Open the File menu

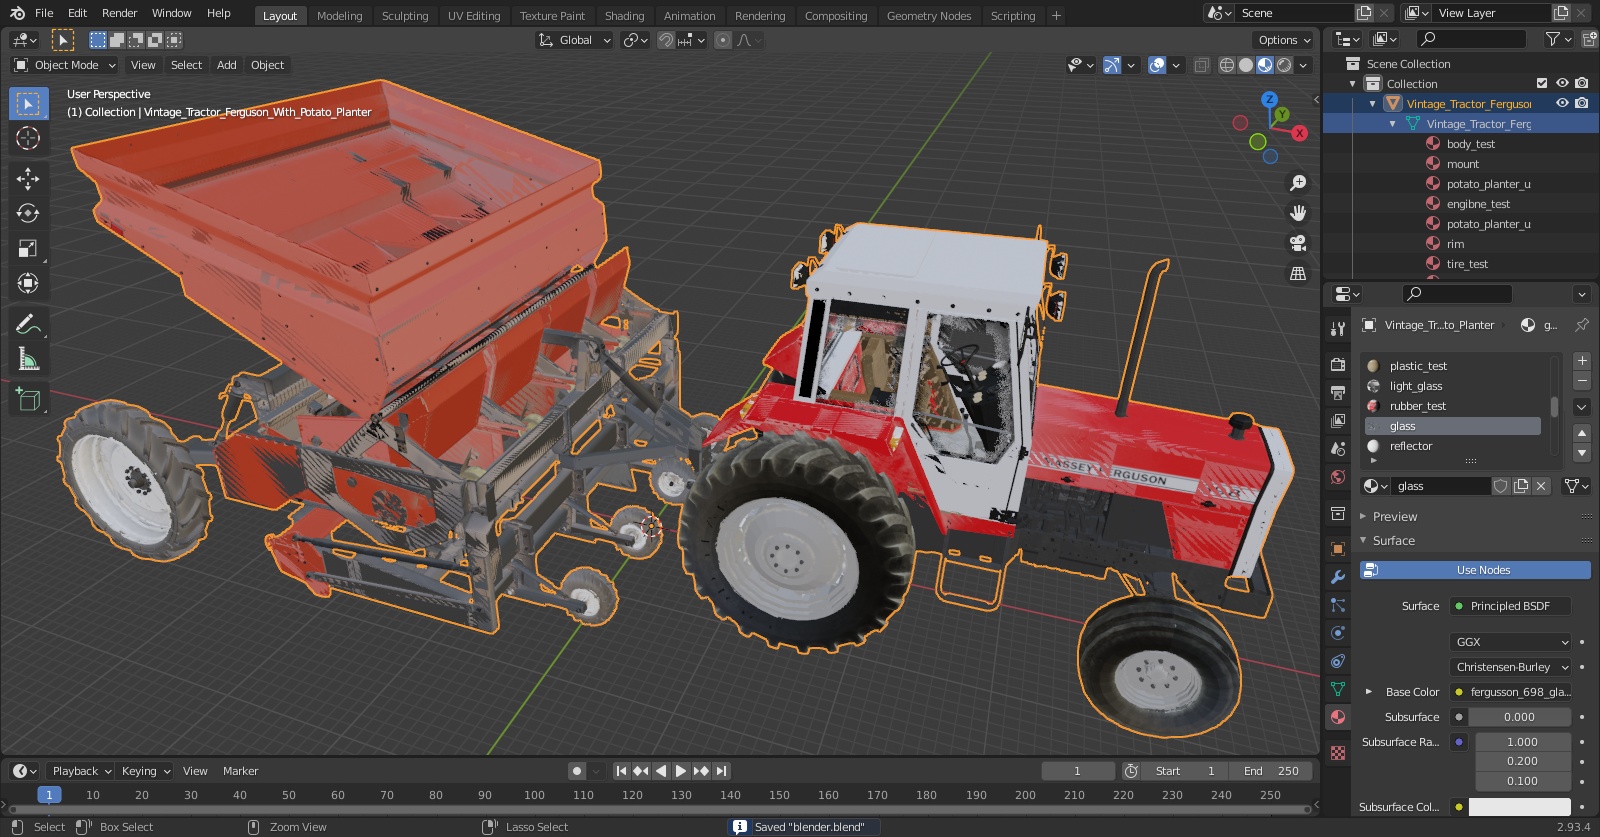click(x=44, y=13)
